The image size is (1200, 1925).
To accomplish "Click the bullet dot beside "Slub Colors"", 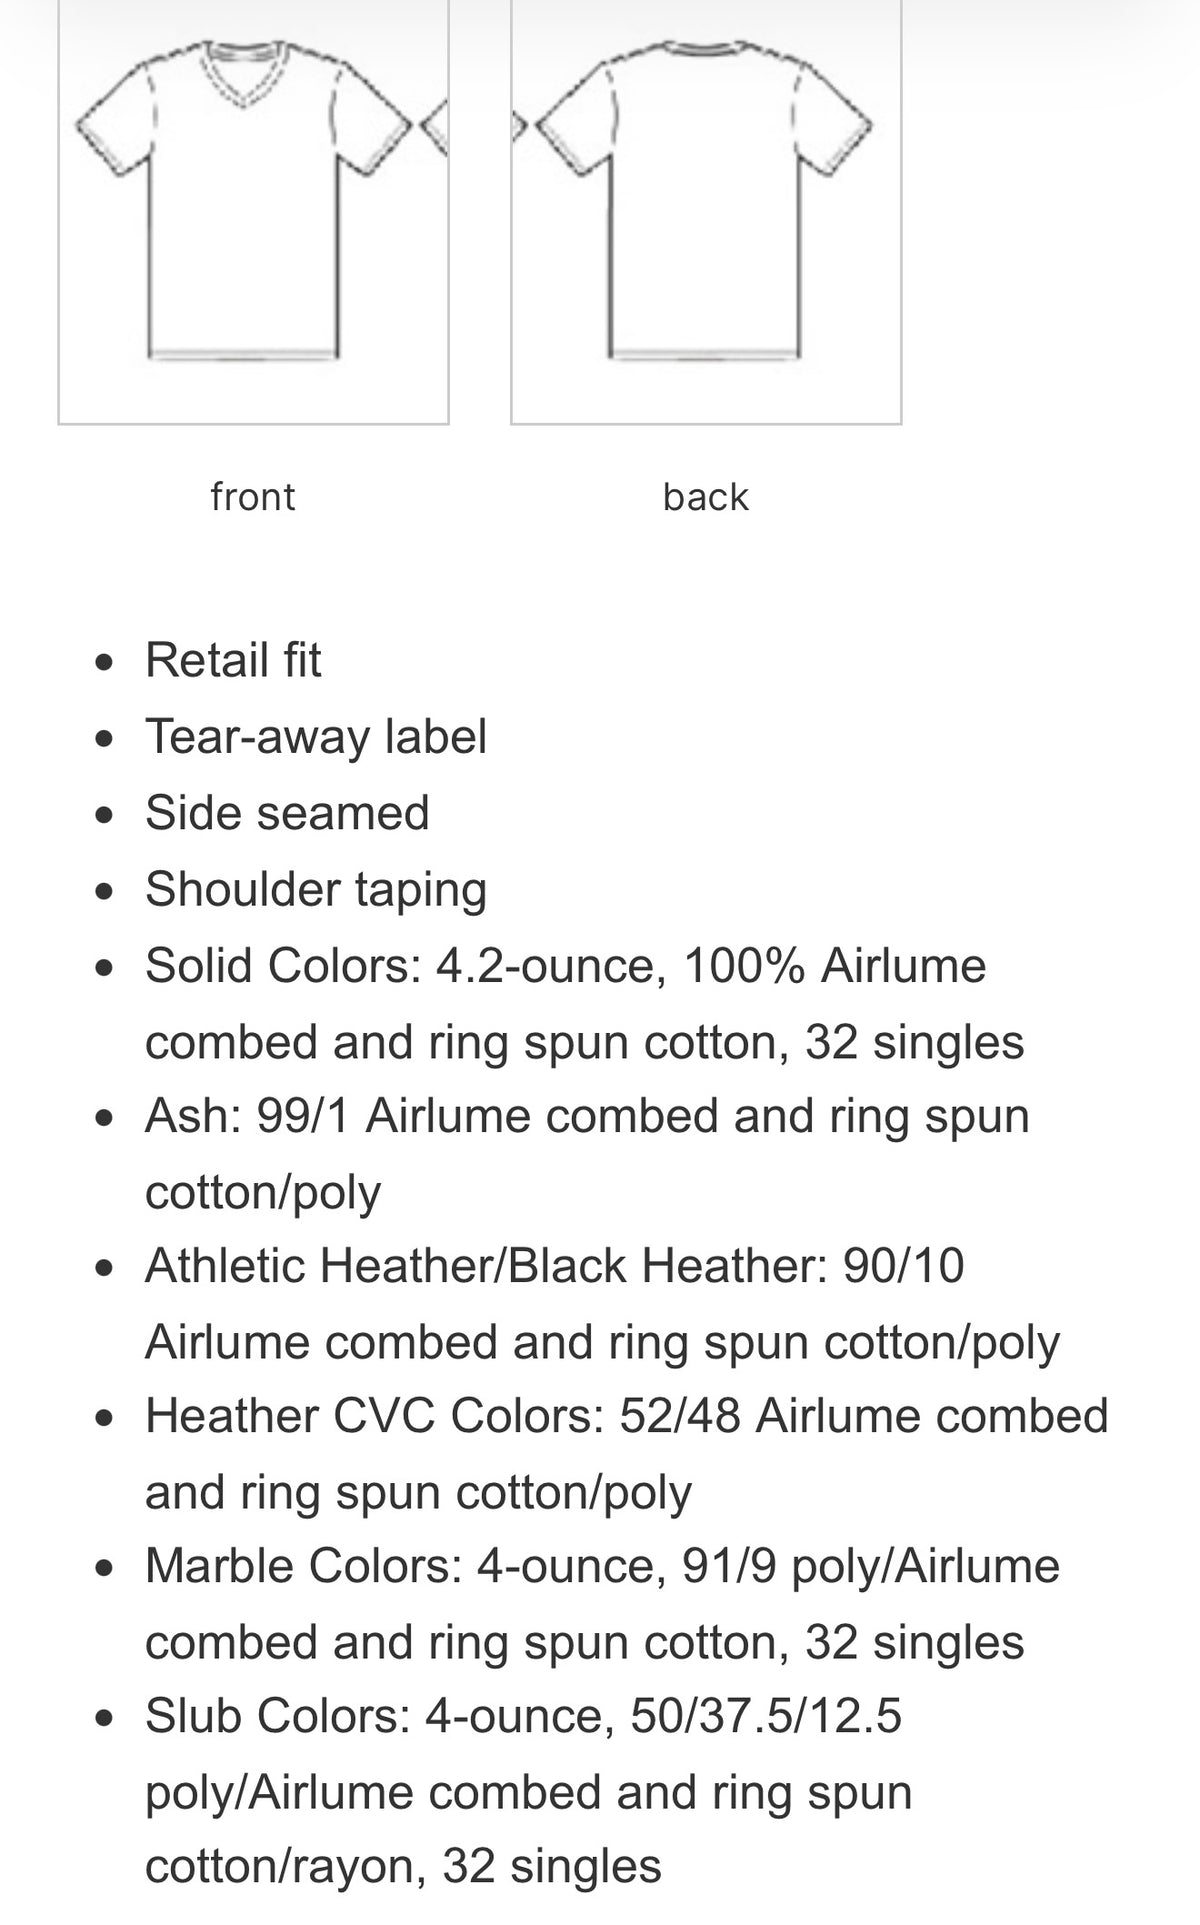I will 104,1718.
